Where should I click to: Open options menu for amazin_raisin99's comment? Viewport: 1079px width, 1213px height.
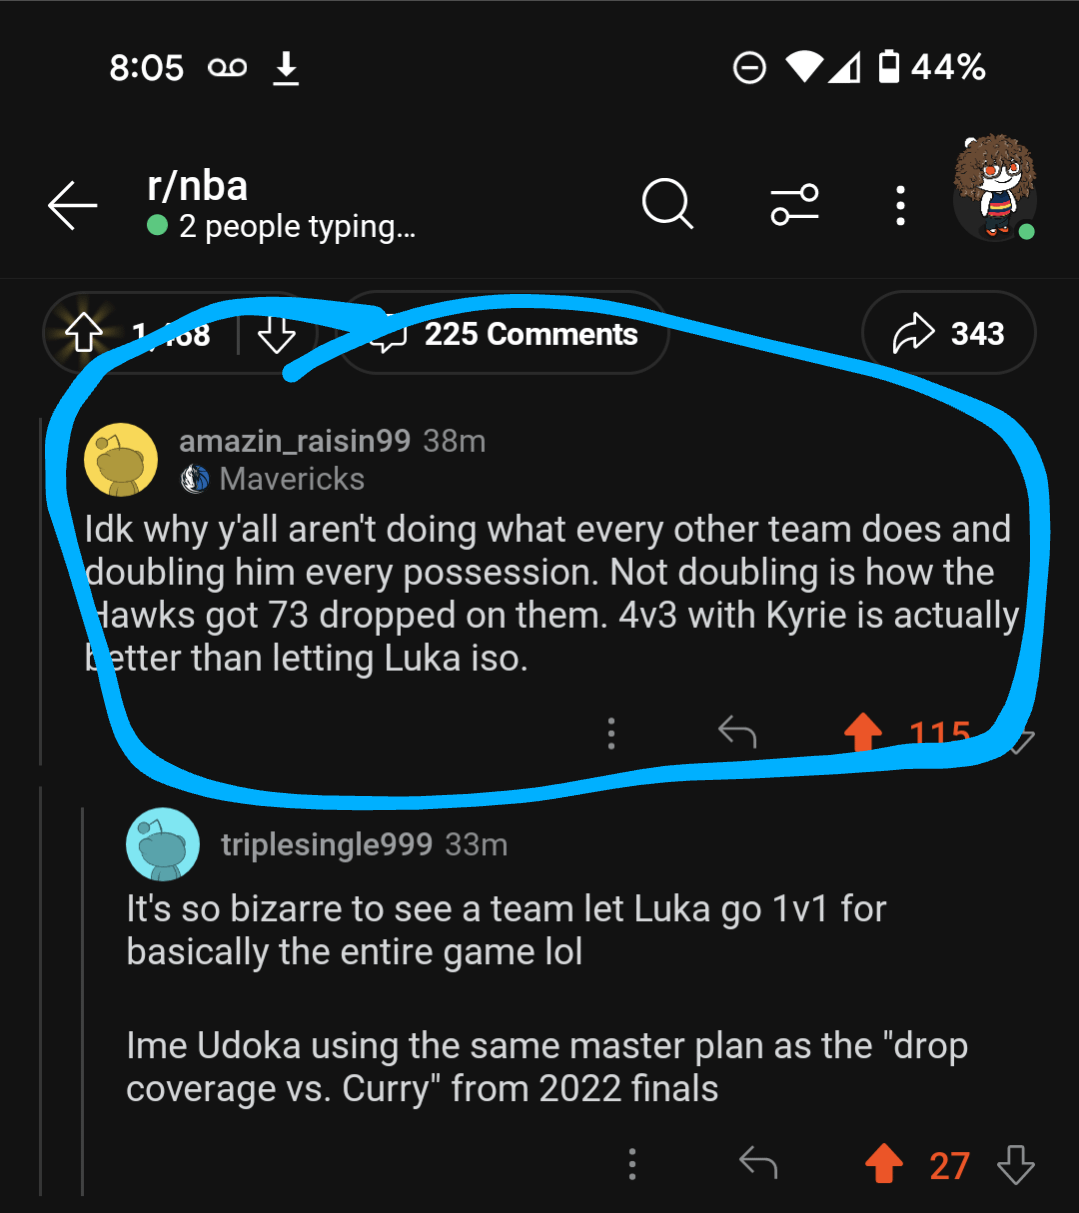coord(611,733)
